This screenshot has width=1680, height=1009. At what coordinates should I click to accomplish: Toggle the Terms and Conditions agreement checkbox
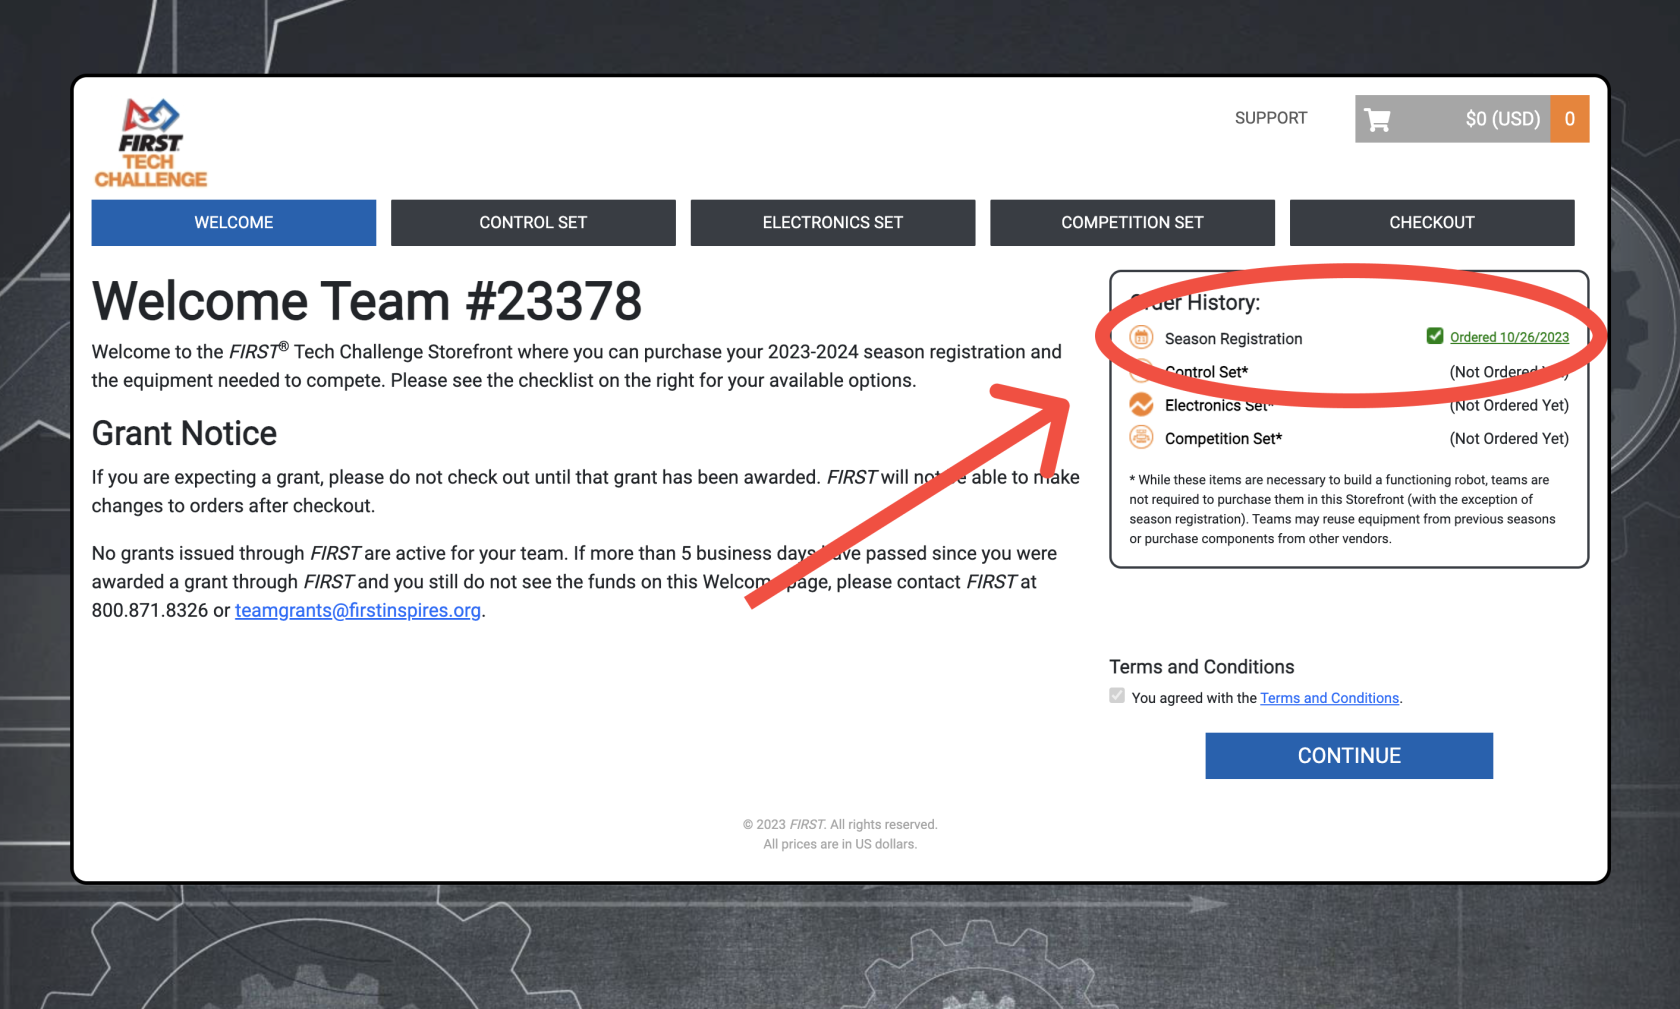tap(1117, 696)
